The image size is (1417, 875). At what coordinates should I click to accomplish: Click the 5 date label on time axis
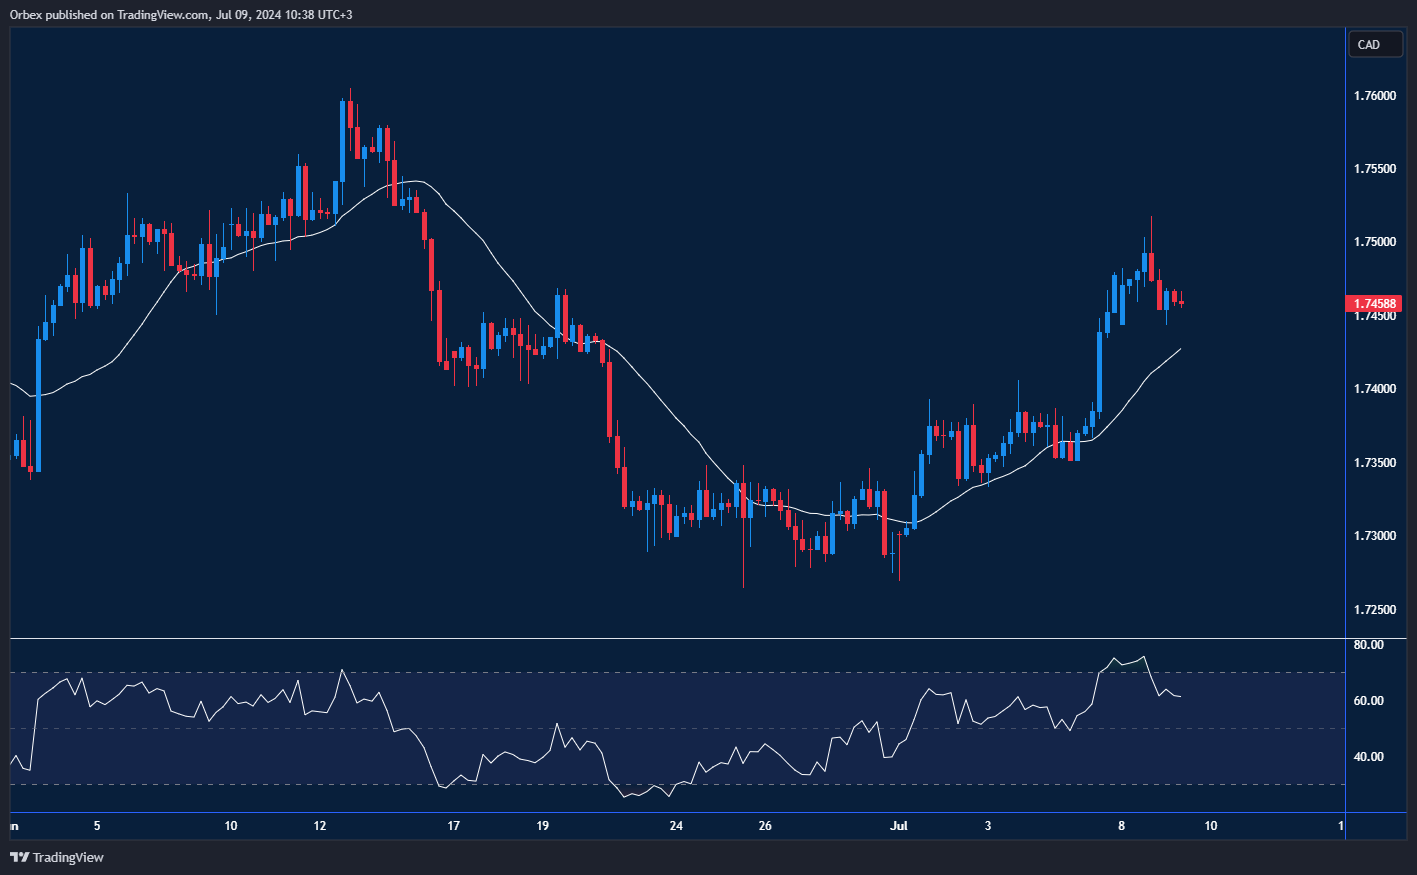coord(97,826)
